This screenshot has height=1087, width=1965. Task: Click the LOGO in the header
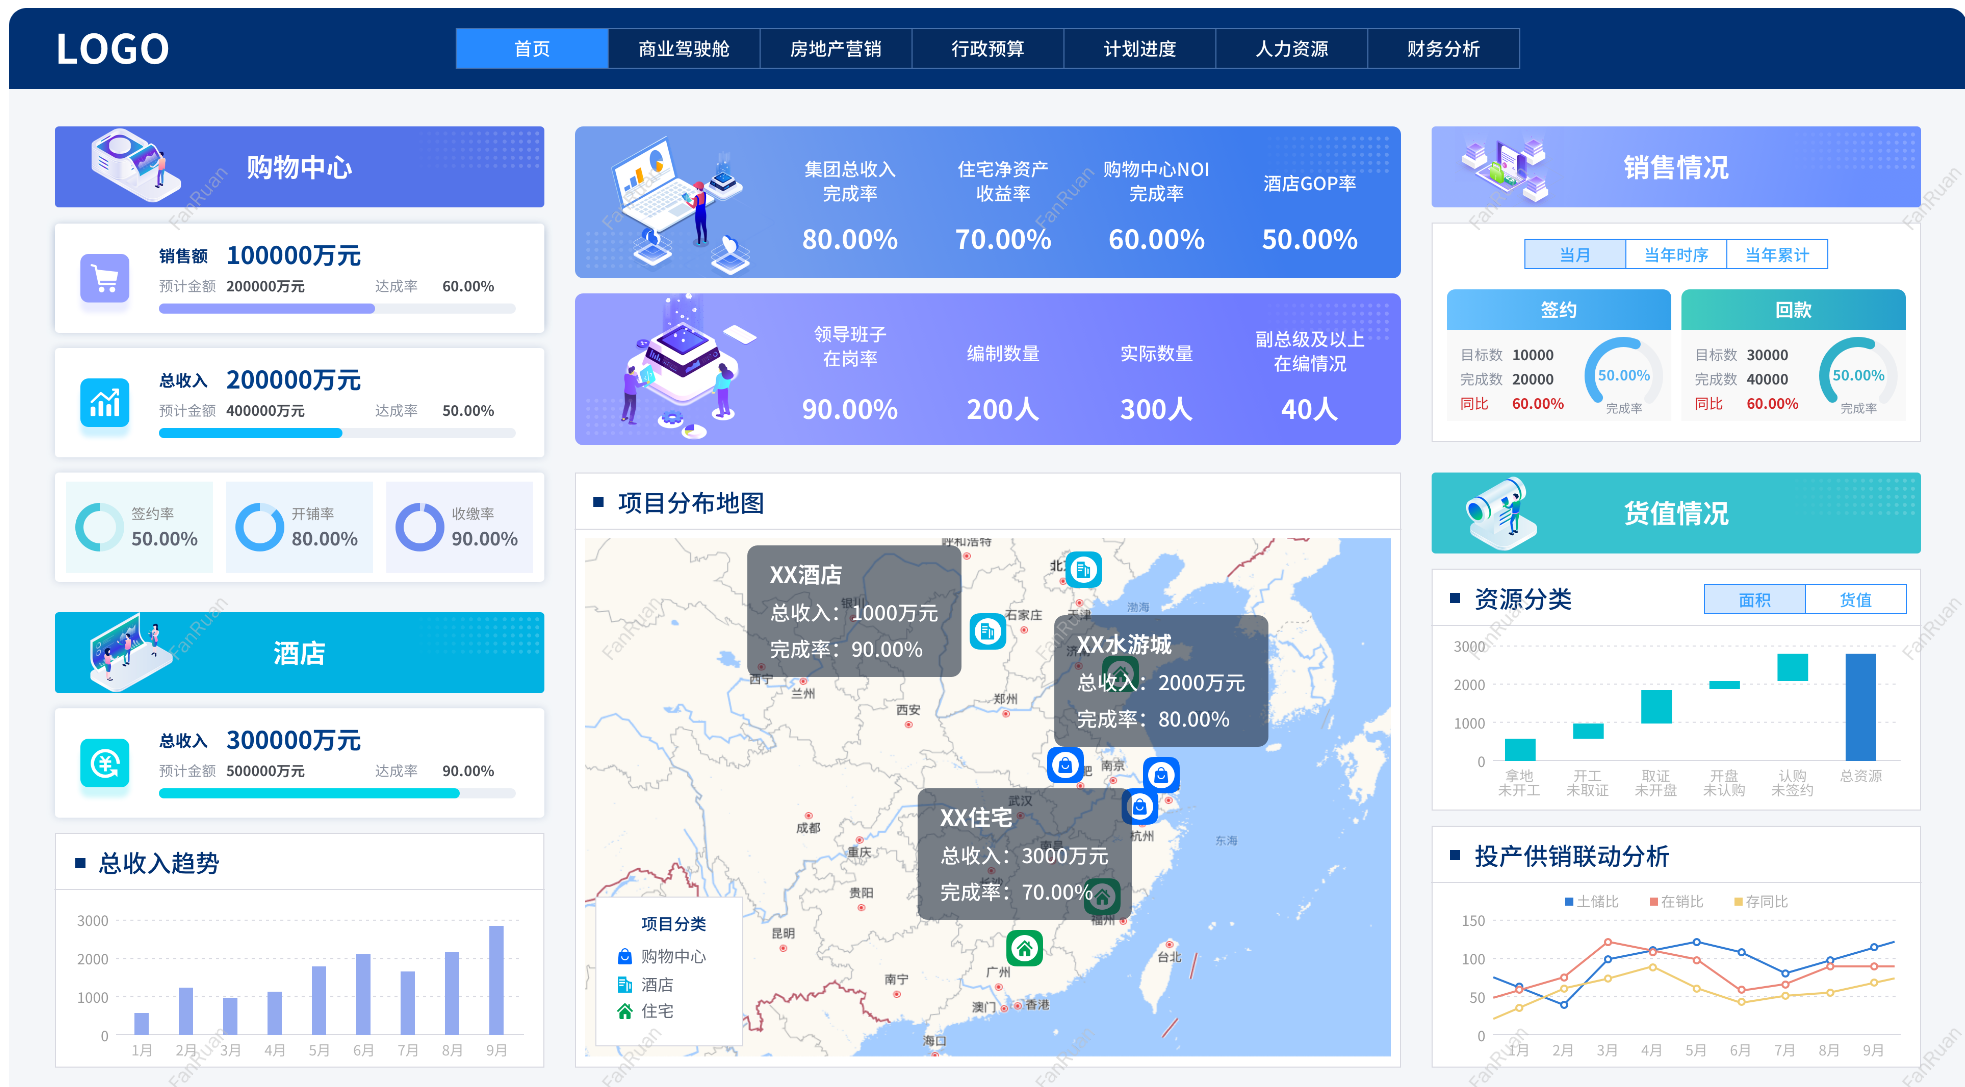(112, 49)
